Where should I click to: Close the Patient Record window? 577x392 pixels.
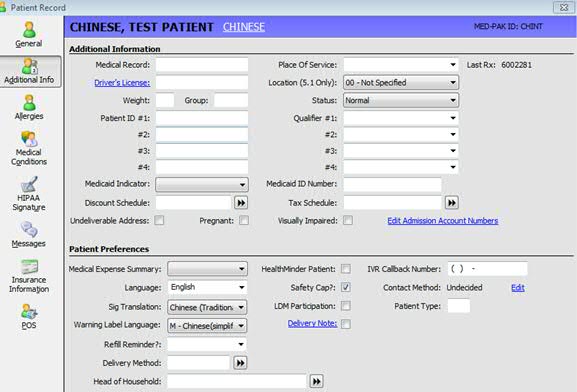(x=563, y=7)
